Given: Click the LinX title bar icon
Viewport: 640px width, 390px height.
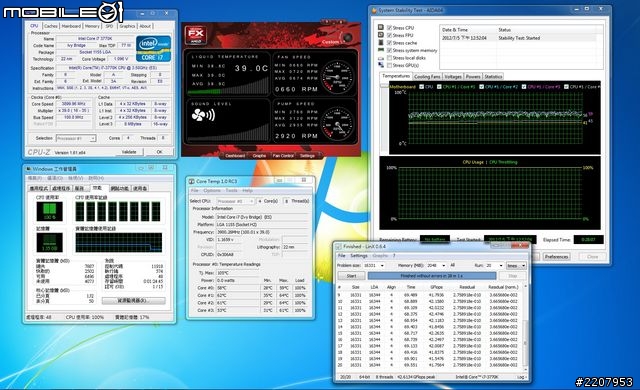Looking at the screenshot, I should (338, 246).
